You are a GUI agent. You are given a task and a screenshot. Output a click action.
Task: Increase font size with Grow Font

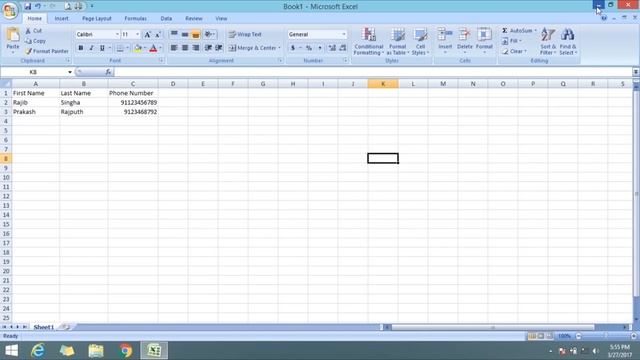pyautogui.click(x=147, y=35)
